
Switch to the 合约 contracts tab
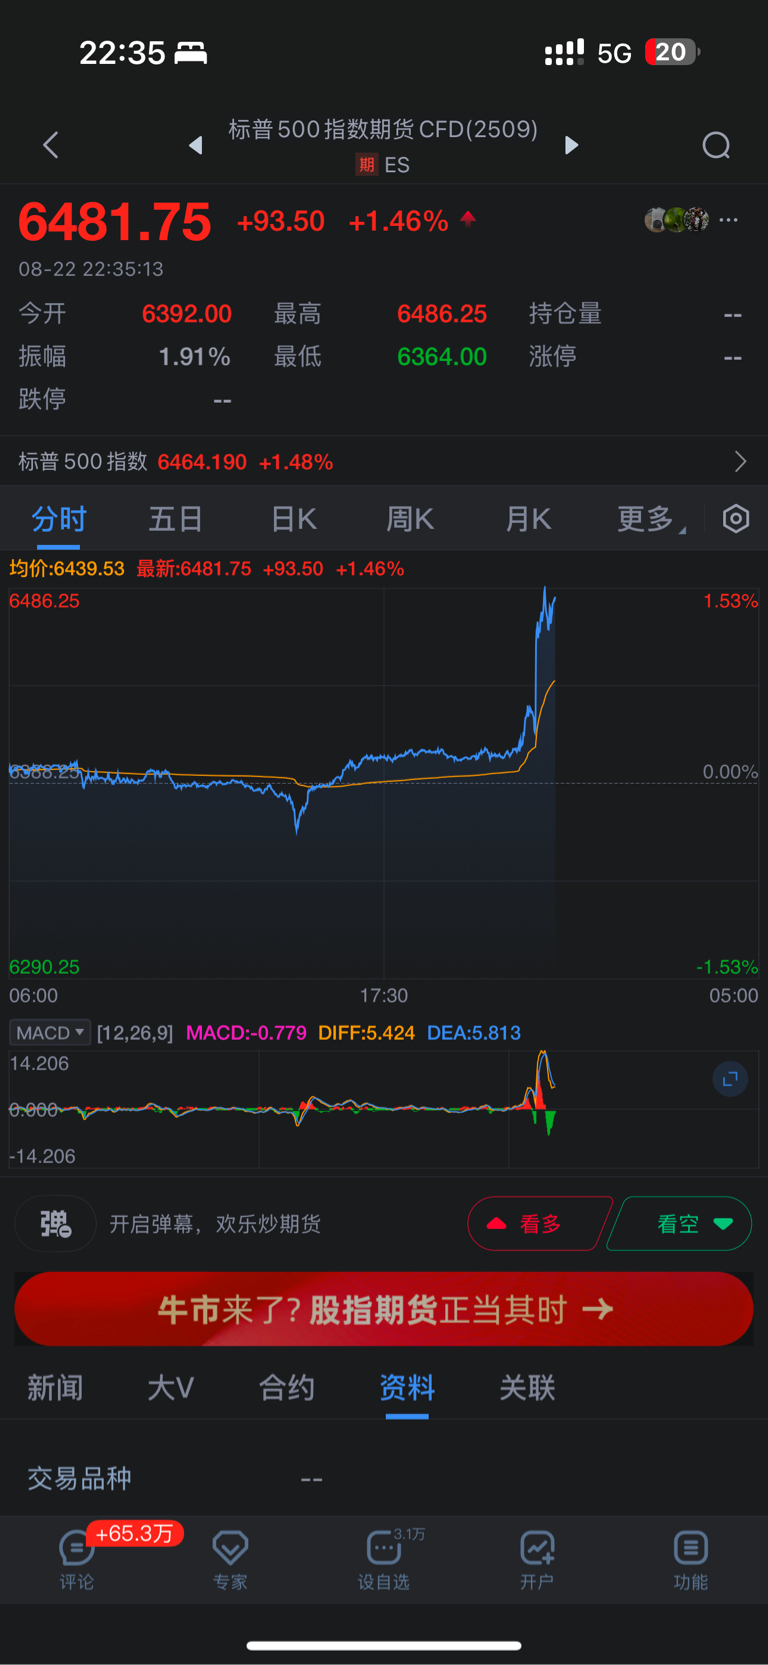click(287, 1388)
